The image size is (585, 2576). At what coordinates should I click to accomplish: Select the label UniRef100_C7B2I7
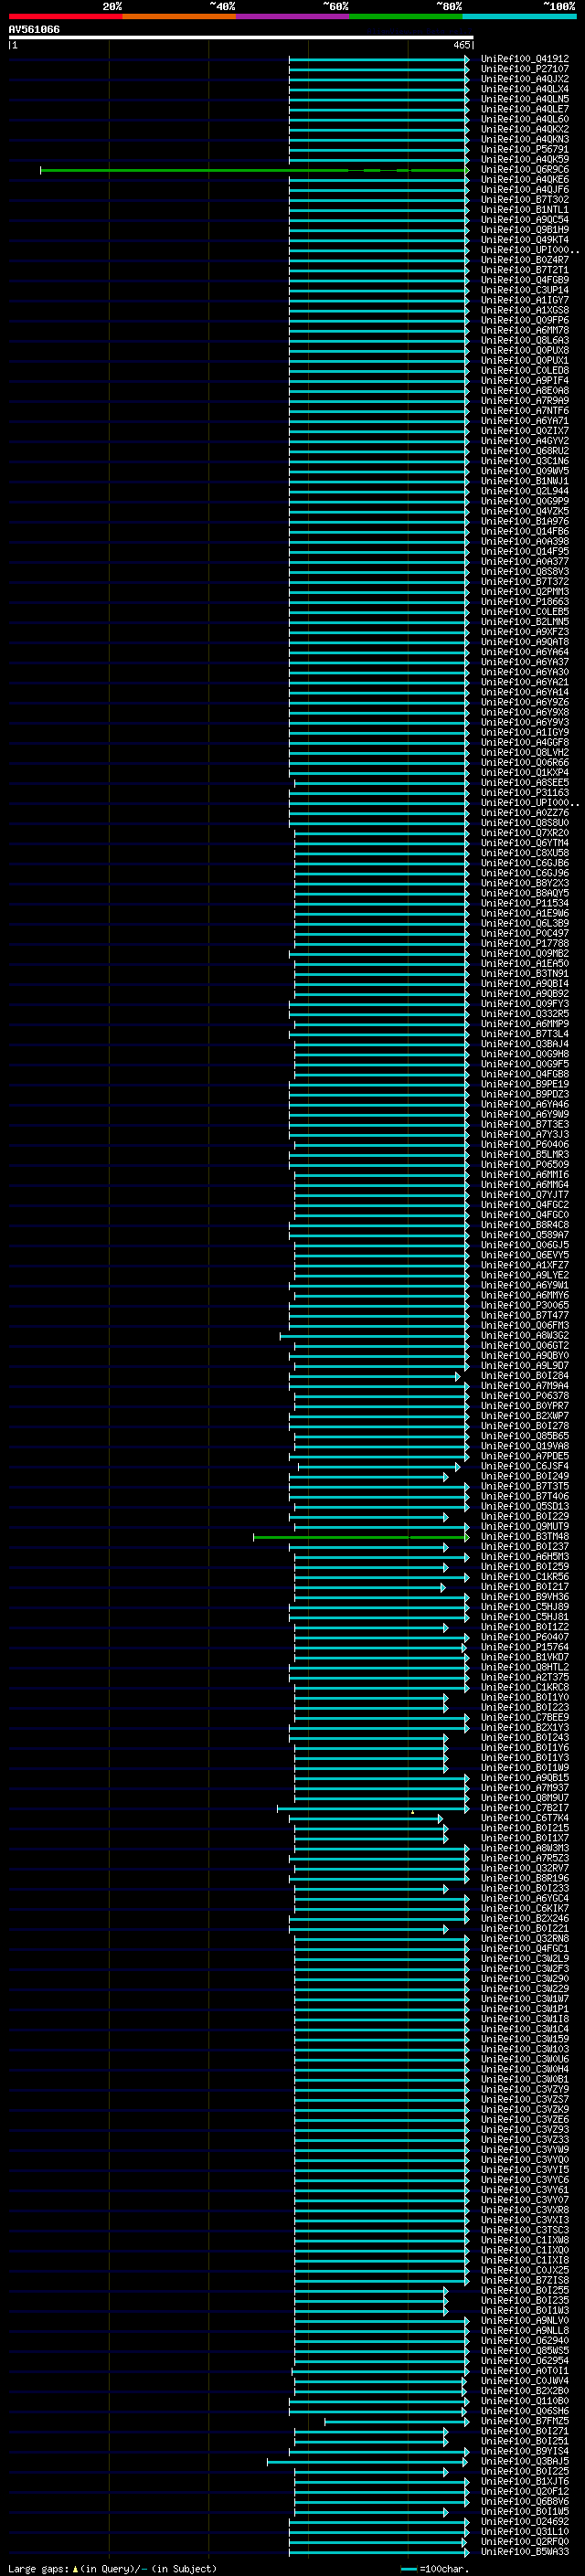(x=524, y=1808)
